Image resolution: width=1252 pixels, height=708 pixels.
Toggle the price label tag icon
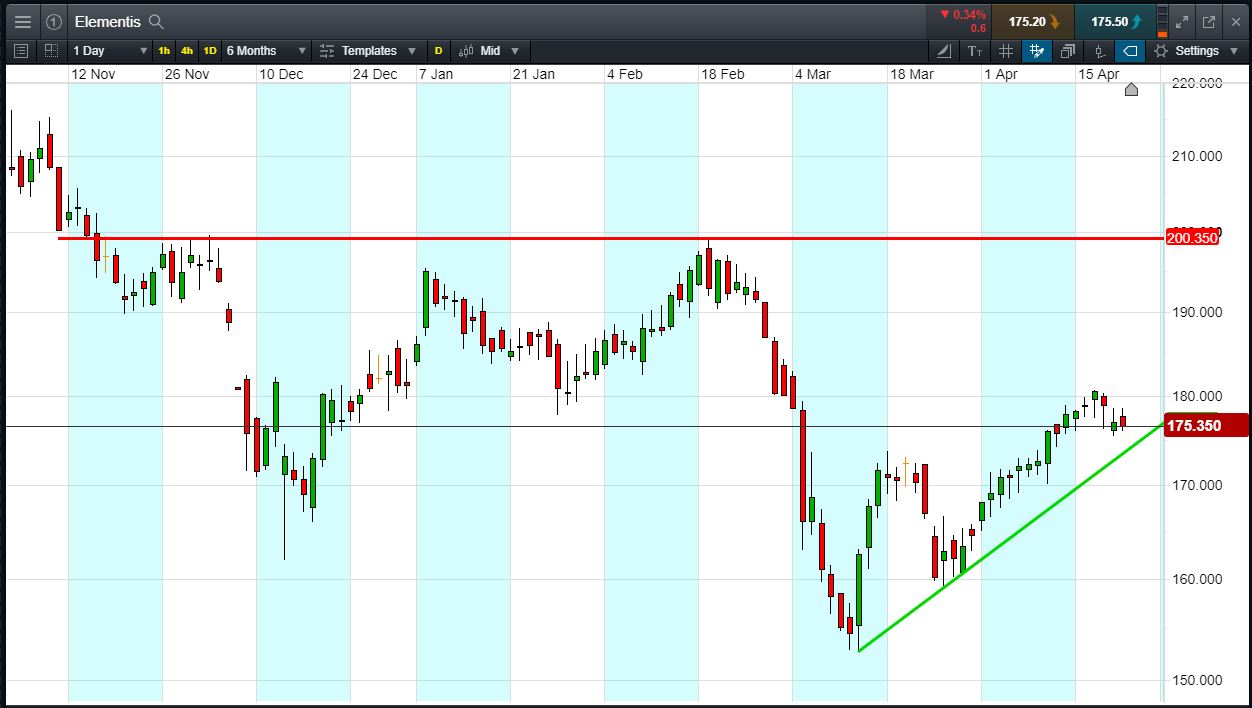click(1130, 51)
